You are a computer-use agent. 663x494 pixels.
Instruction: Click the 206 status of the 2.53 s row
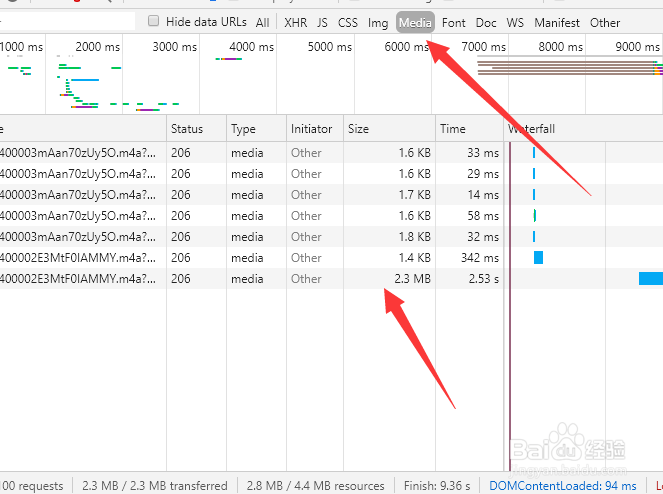tap(181, 279)
